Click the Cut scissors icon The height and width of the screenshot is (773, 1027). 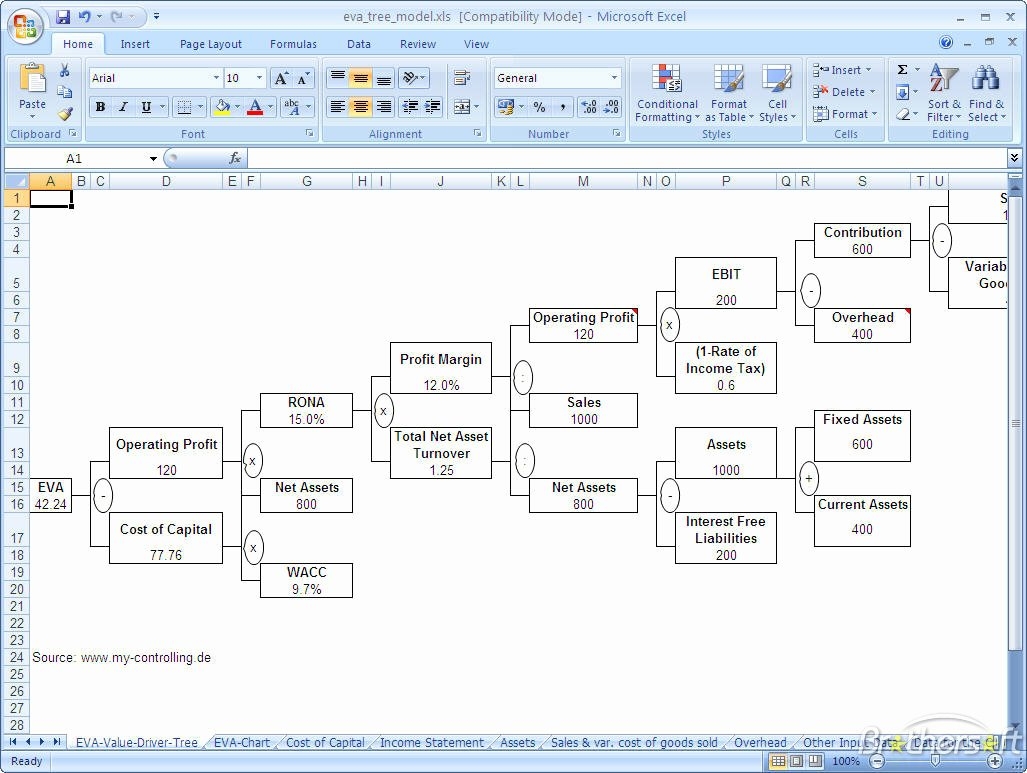click(65, 71)
